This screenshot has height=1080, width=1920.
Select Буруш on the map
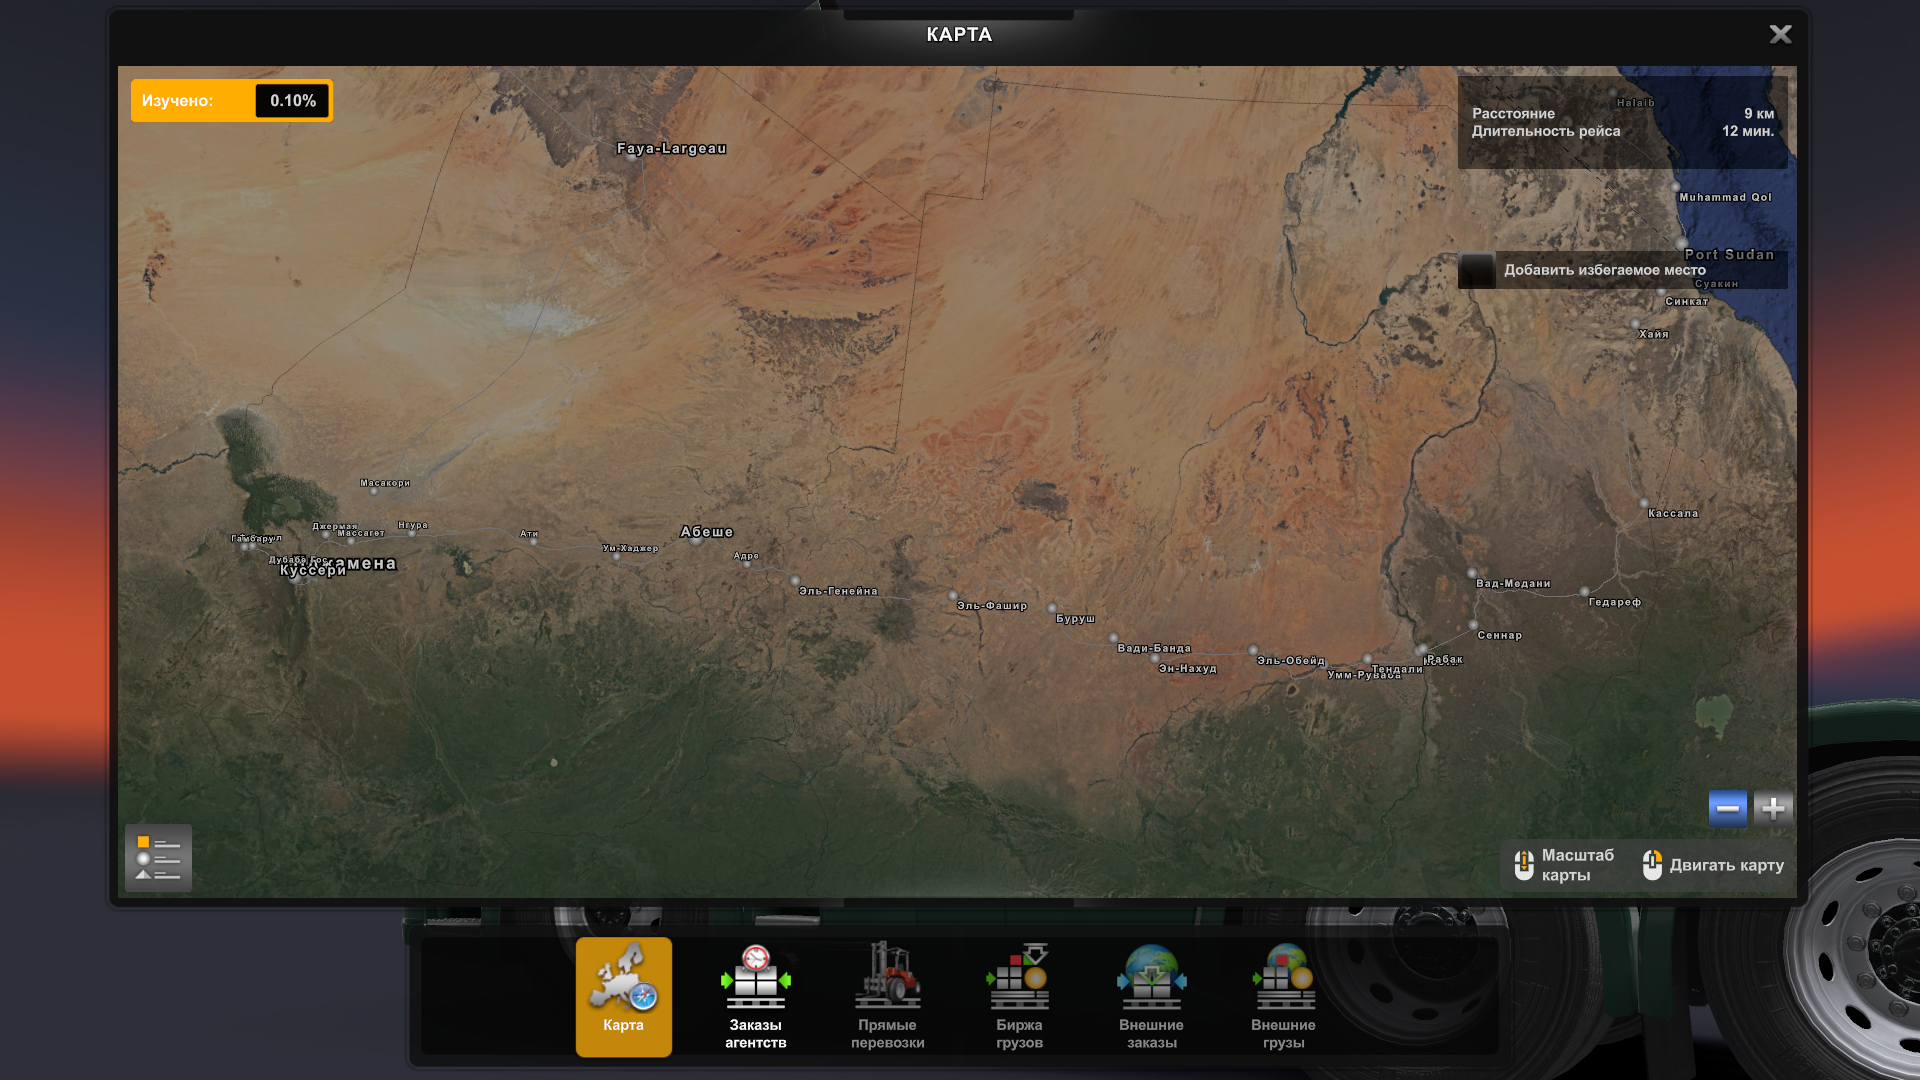click(1075, 618)
